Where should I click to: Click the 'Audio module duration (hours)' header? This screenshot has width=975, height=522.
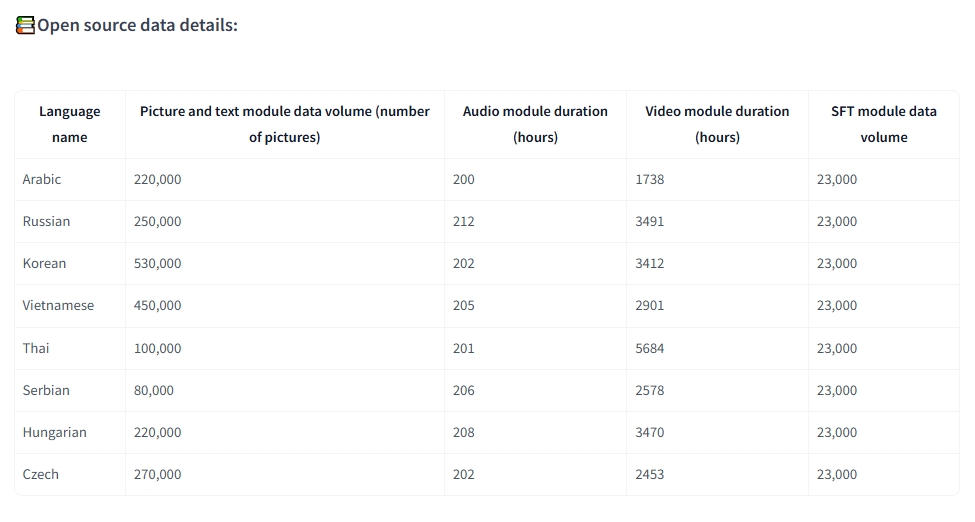[535, 124]
